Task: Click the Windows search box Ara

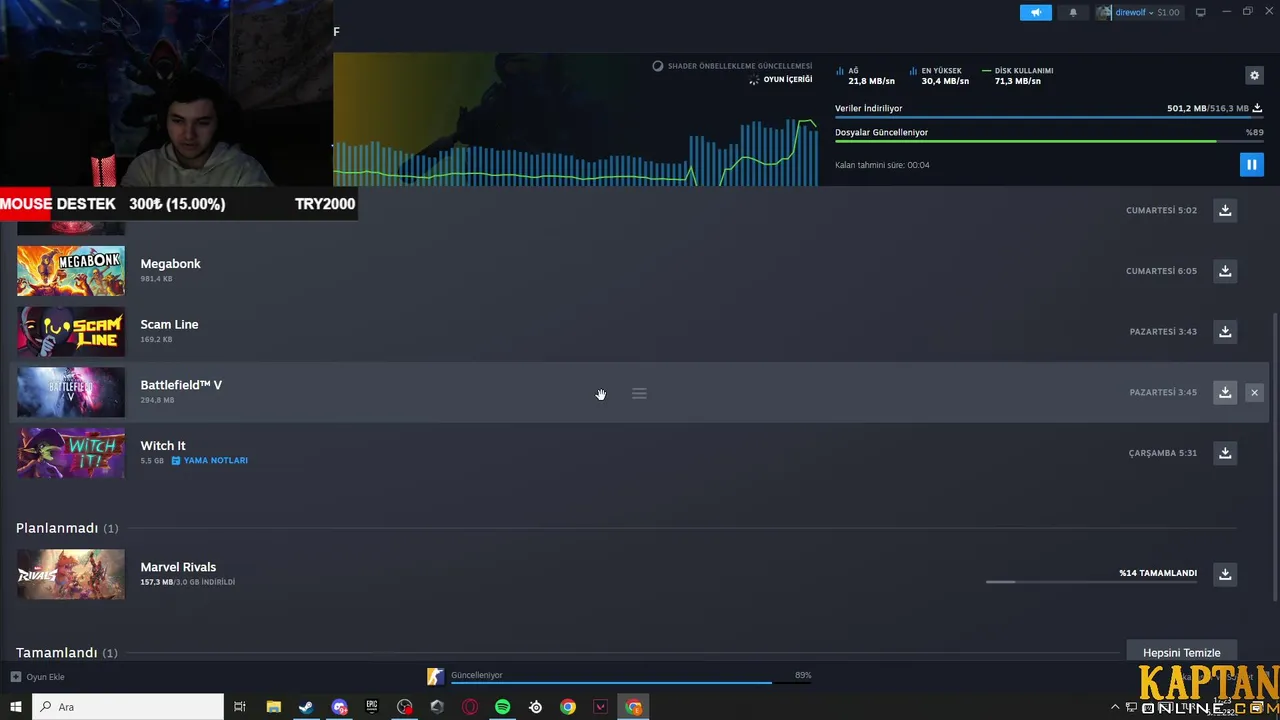Action: [x=128, y=707]
